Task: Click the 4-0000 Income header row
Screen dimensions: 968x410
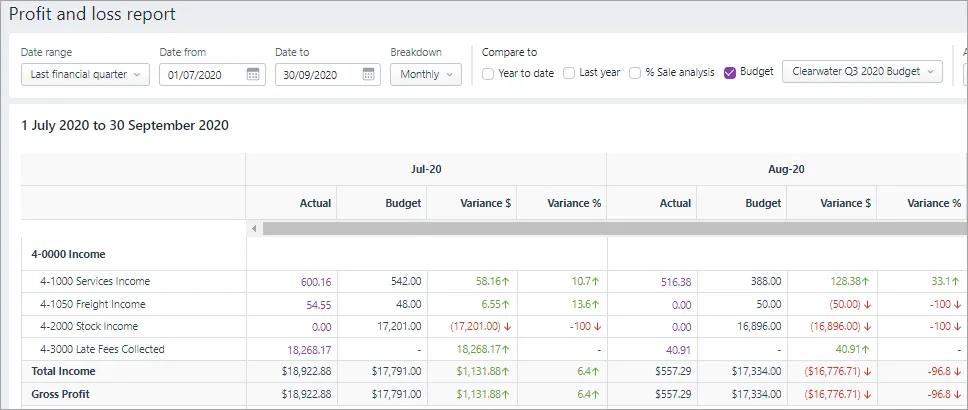Action: click(x=69, y=254)
